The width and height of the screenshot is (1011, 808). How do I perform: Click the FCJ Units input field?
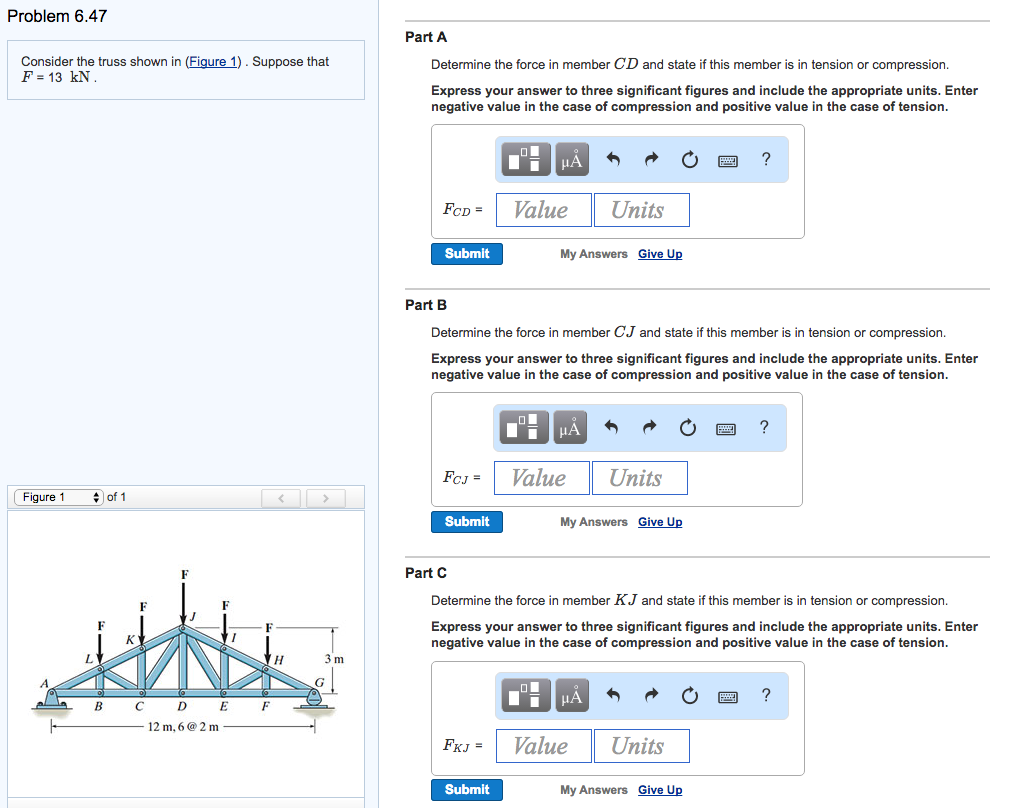pos(640,478)
